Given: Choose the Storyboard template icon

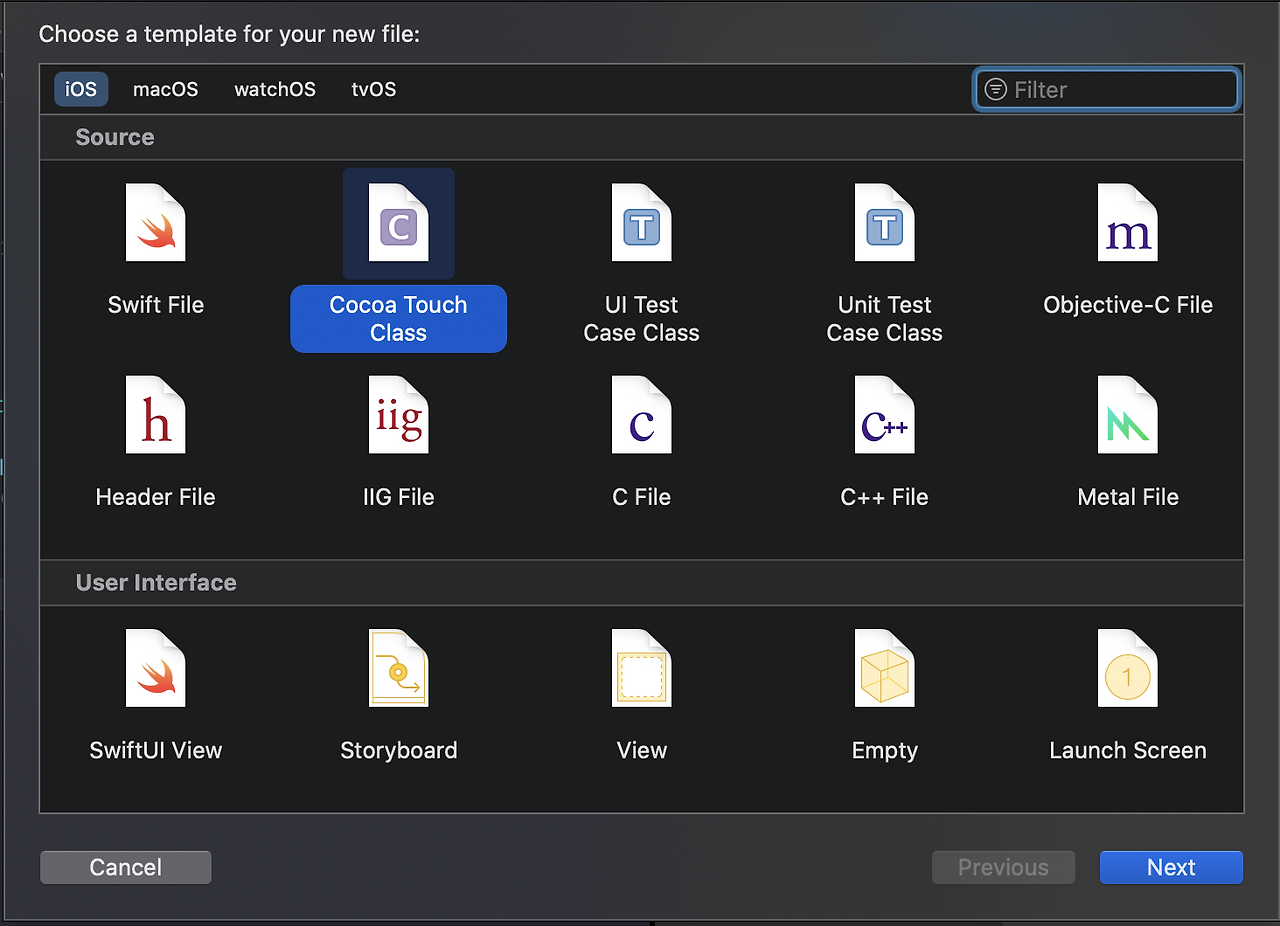Looking at the screenshot, I should click(x=398, y=668).
